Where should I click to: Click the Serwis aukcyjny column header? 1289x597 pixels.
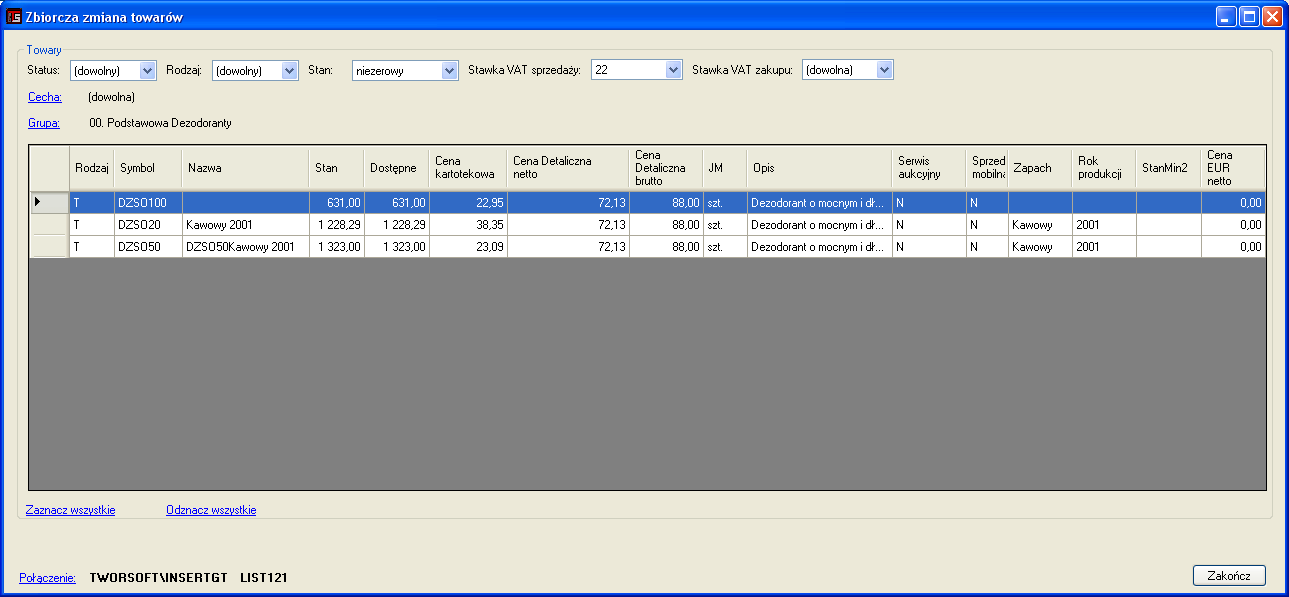pyautogui.click(x=929, y=168)
